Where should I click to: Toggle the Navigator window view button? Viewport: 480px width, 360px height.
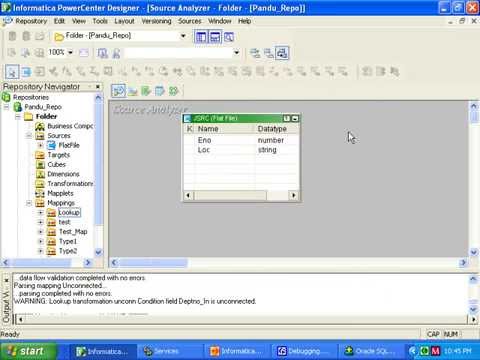click(201, 37)
